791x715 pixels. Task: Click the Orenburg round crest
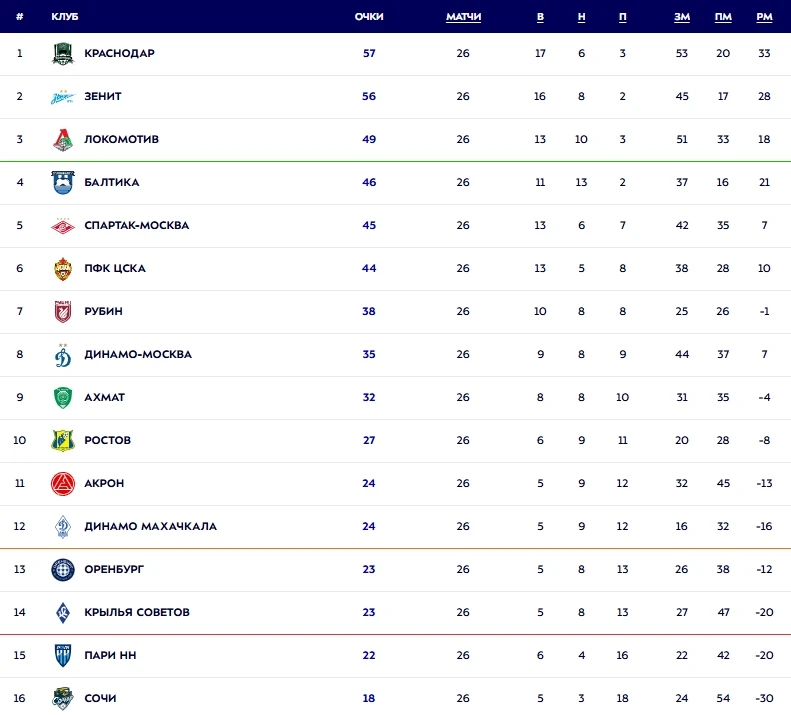point(63,570)
